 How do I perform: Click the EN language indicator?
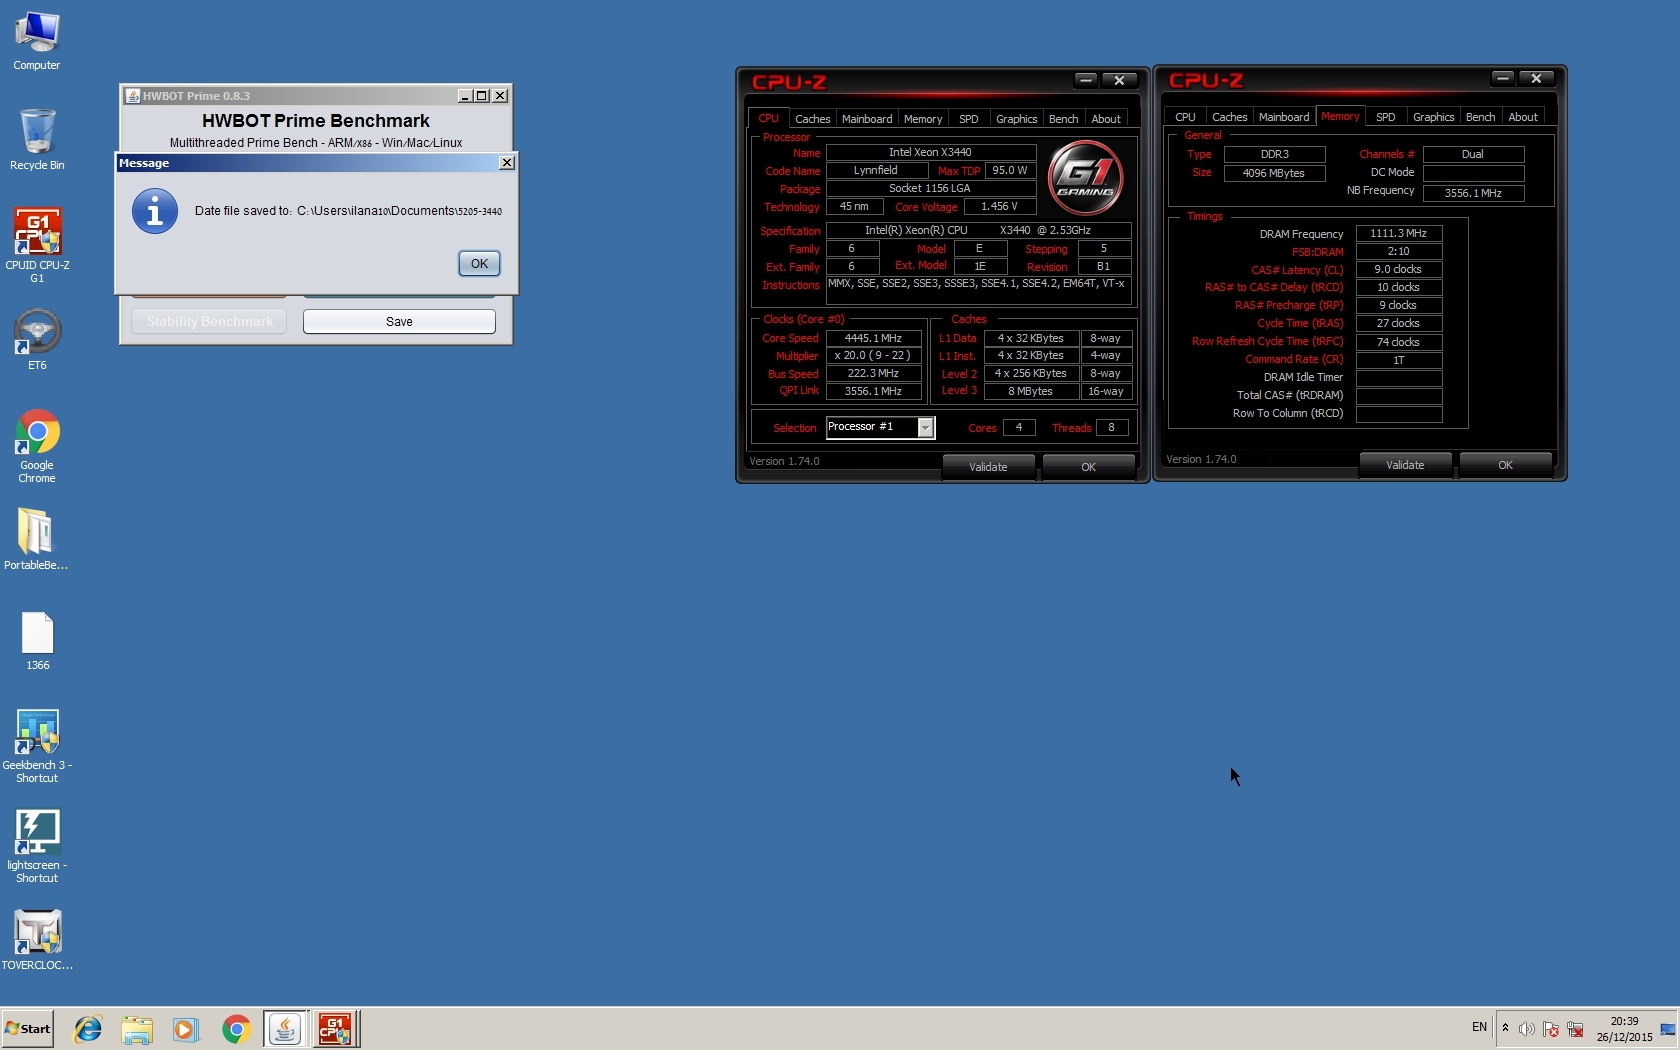[x=1479, y=1027]
